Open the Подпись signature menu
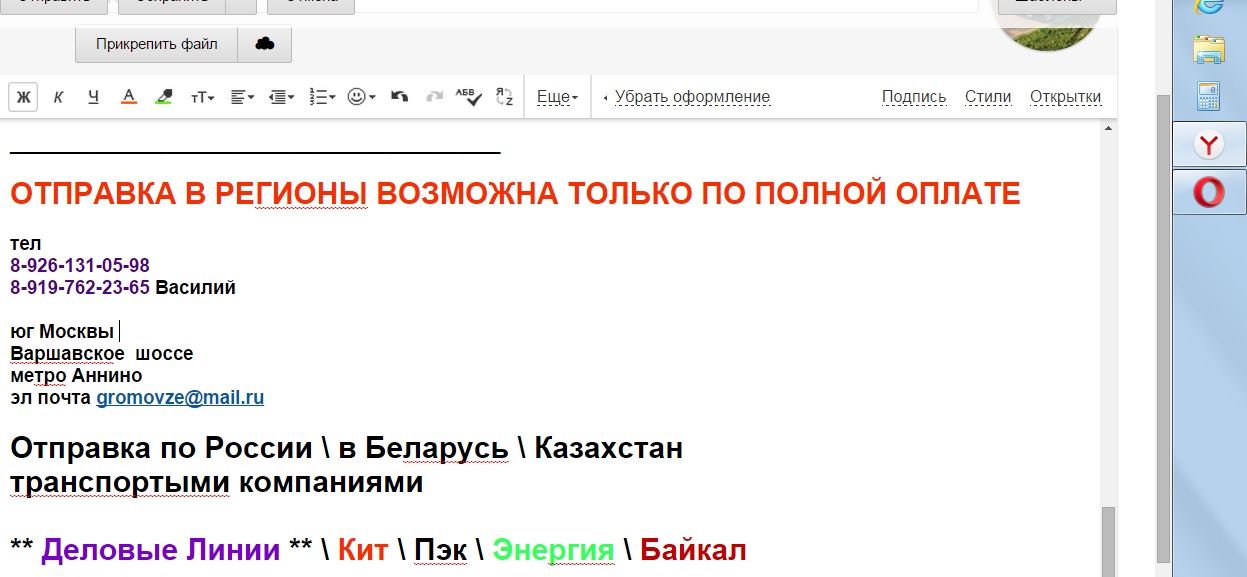1247x577 pixels. coord(913,97)
